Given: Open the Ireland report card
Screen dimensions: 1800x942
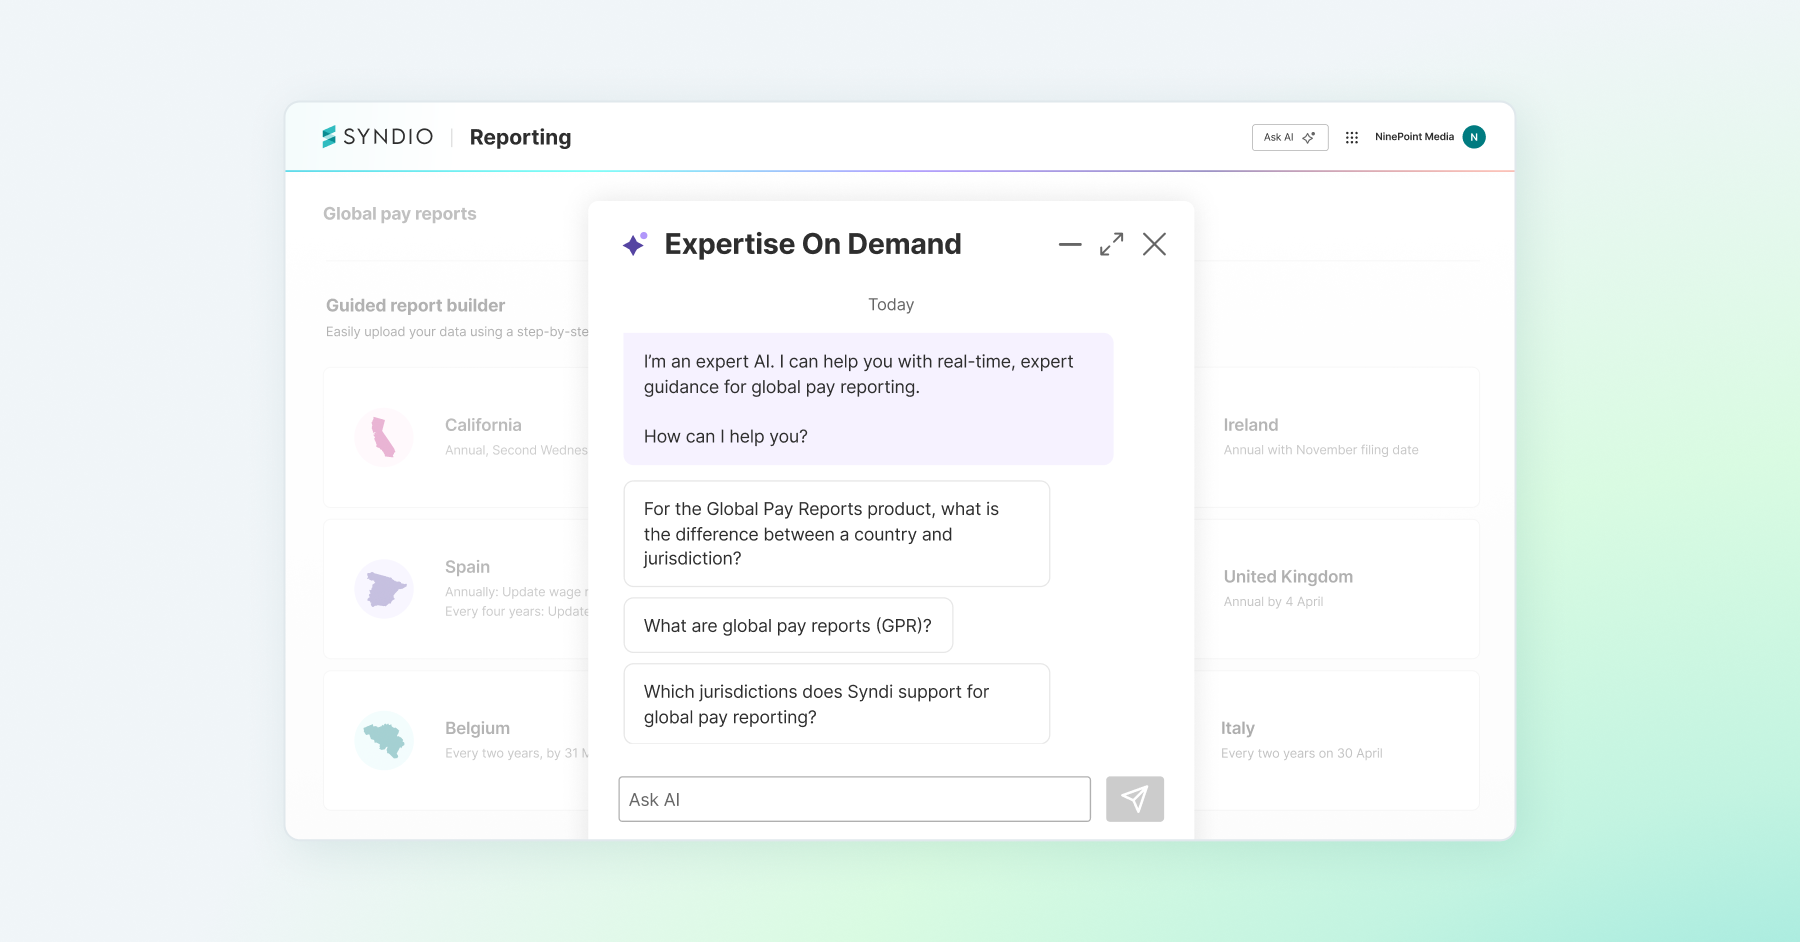Looking at the screenshot, I should click(1335, 437).
